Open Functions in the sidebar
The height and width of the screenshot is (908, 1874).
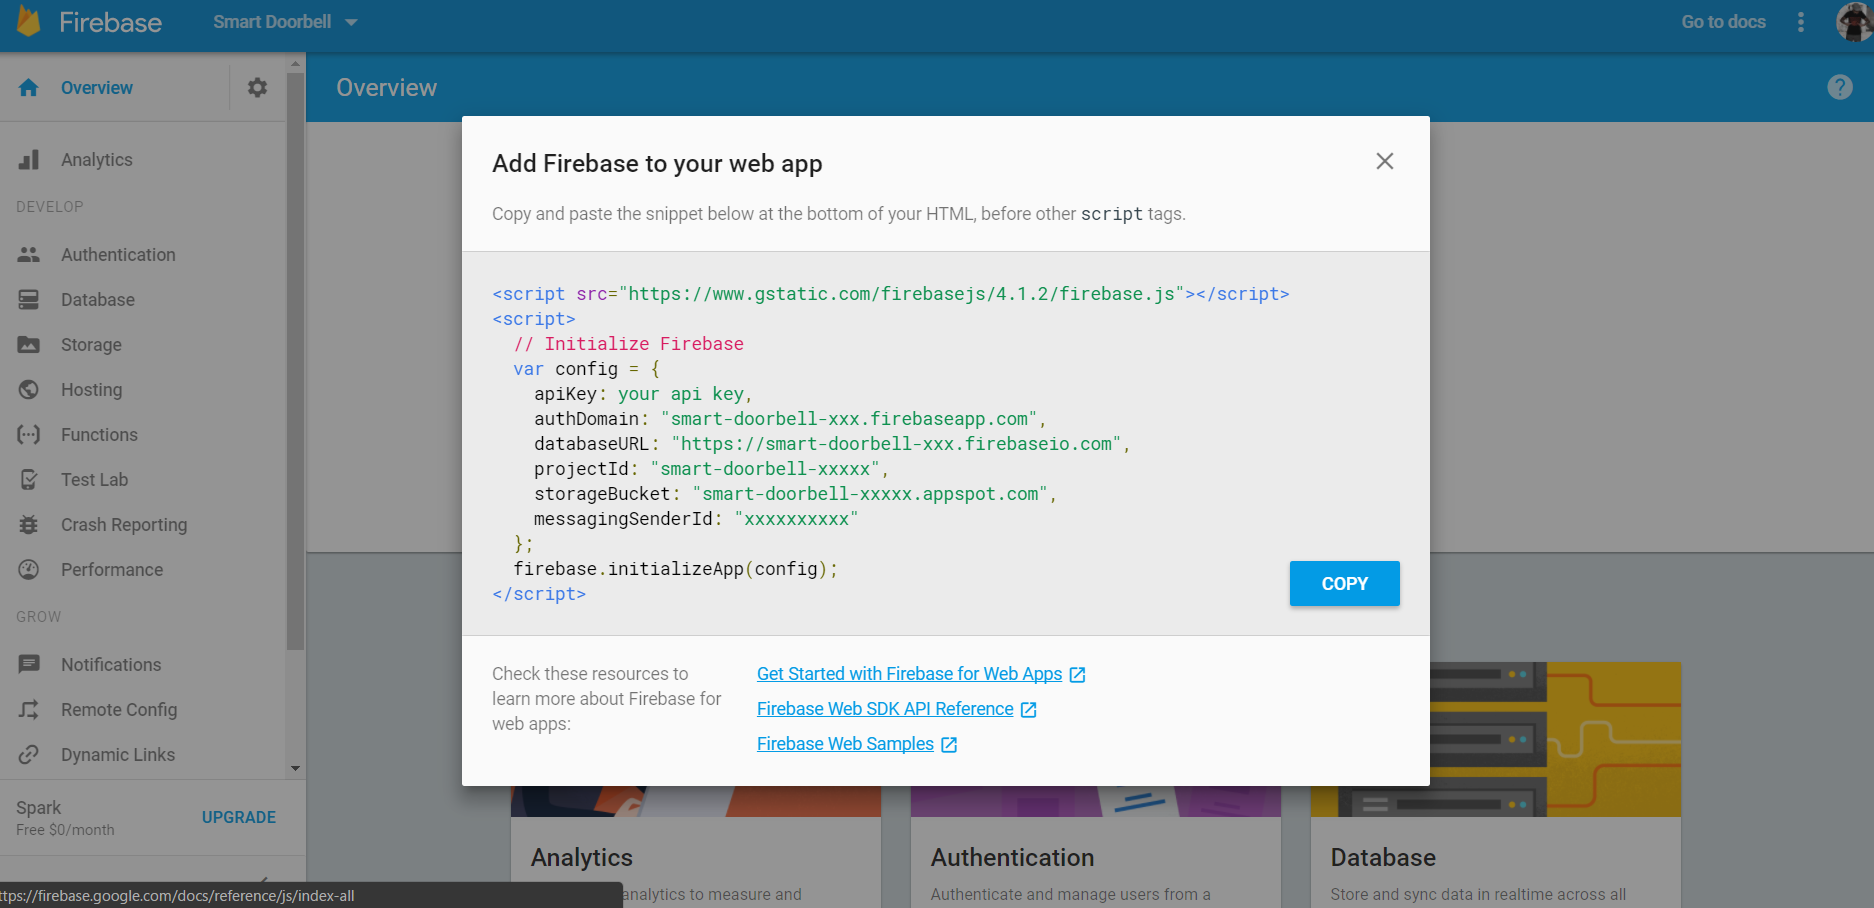(99, 435)
